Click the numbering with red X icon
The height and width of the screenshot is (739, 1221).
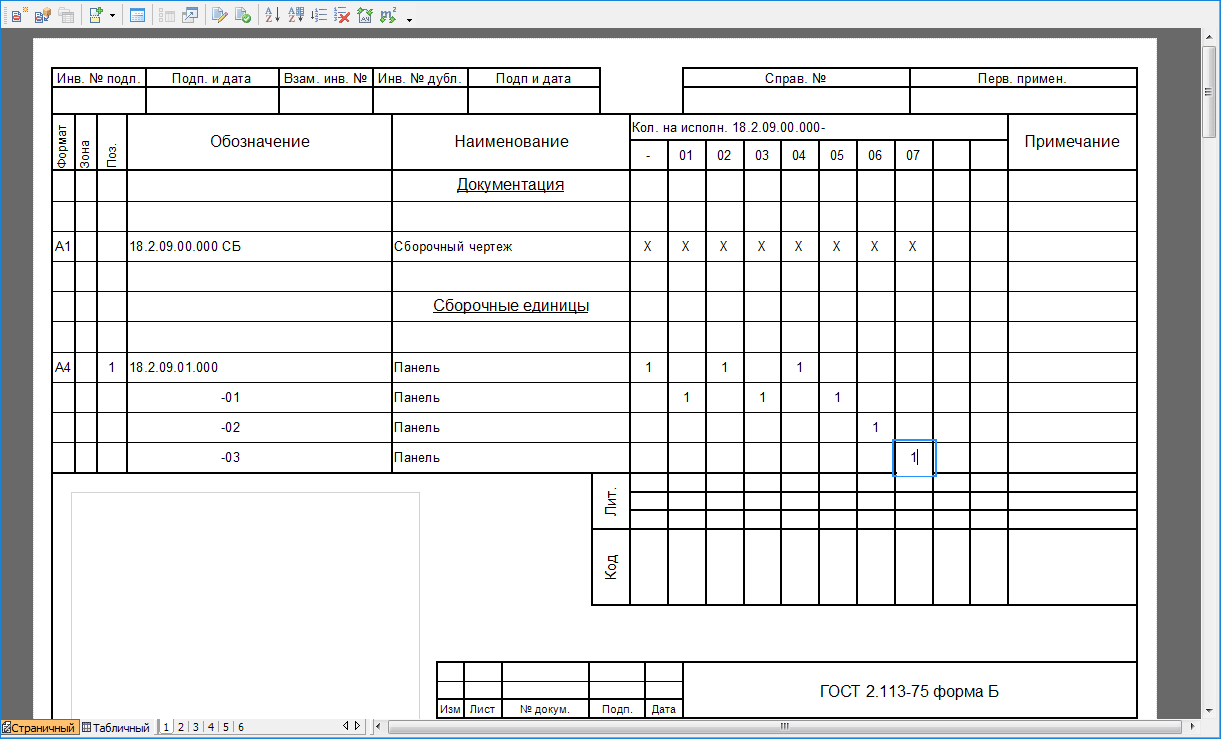pyautogui.click(x=342, y=15)
